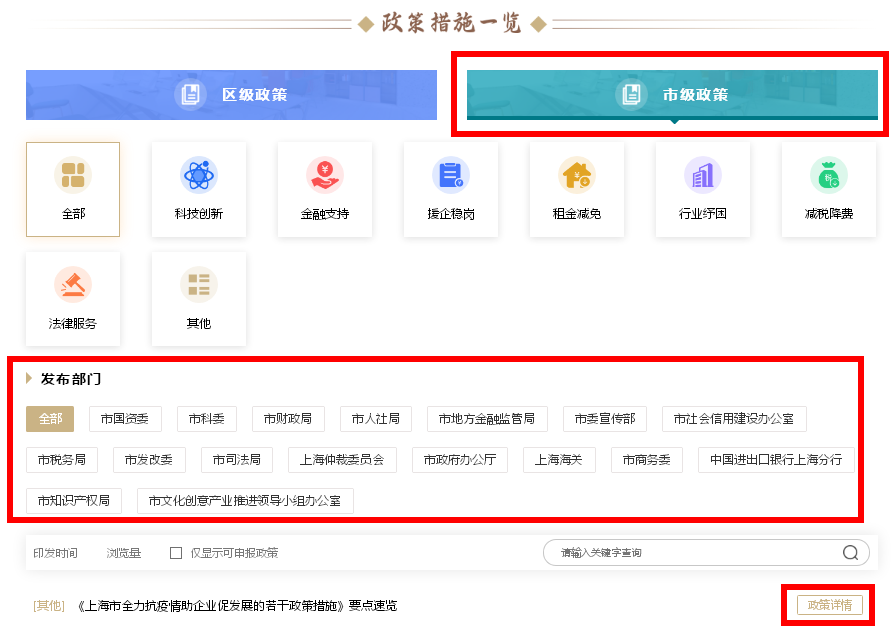
Task: Switch to 市级政策 tab
Action: click(x=672, y=95)
